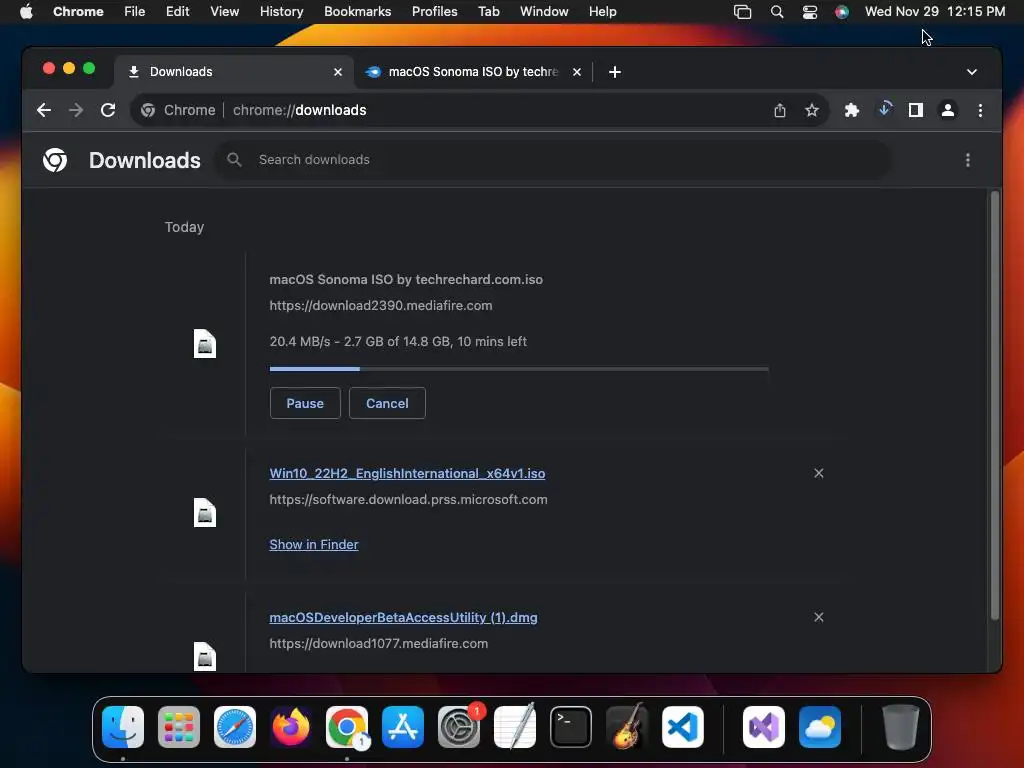The image size is (1024, 768).
Task: Open Terminal from the Dock
Action: click(571, 727)
